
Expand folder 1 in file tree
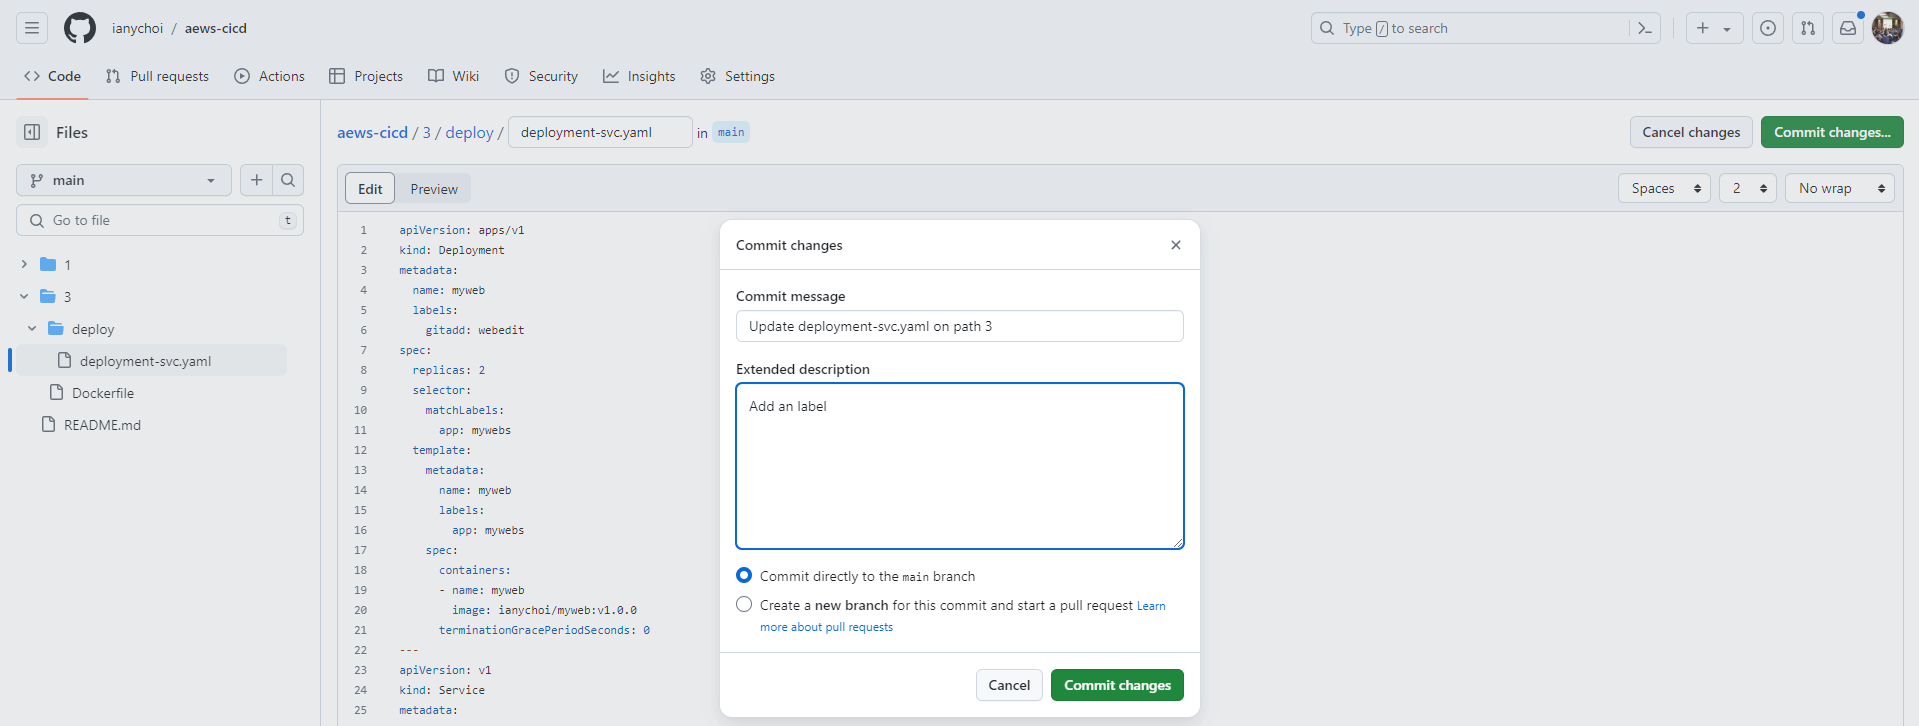(x=24, y=264)
